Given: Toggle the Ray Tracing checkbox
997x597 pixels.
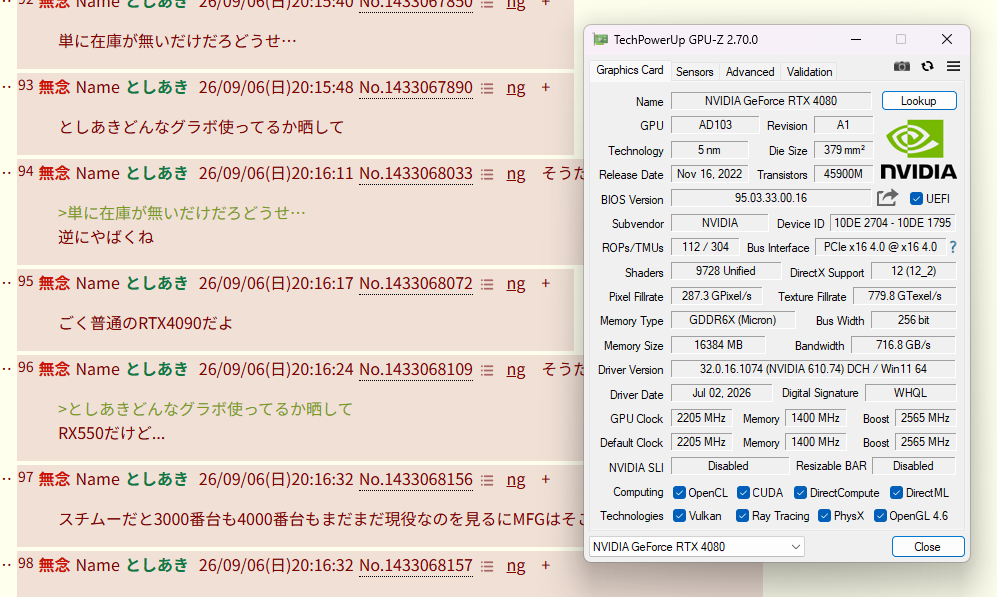Looking at the screenshot, I should 742,516.
